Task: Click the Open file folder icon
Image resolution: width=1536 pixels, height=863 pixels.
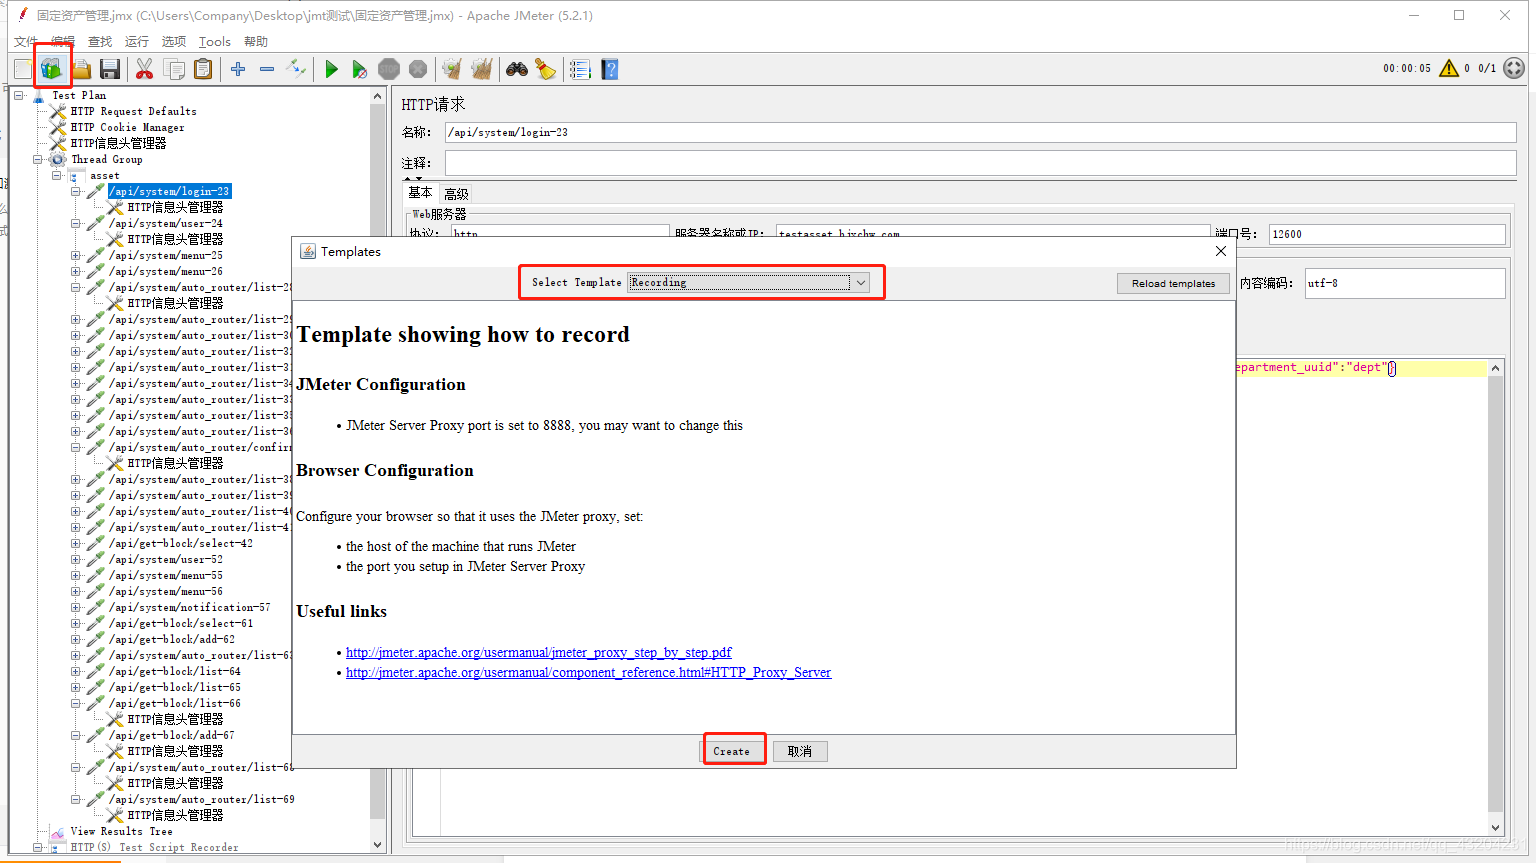Action: tap(81, 69)
